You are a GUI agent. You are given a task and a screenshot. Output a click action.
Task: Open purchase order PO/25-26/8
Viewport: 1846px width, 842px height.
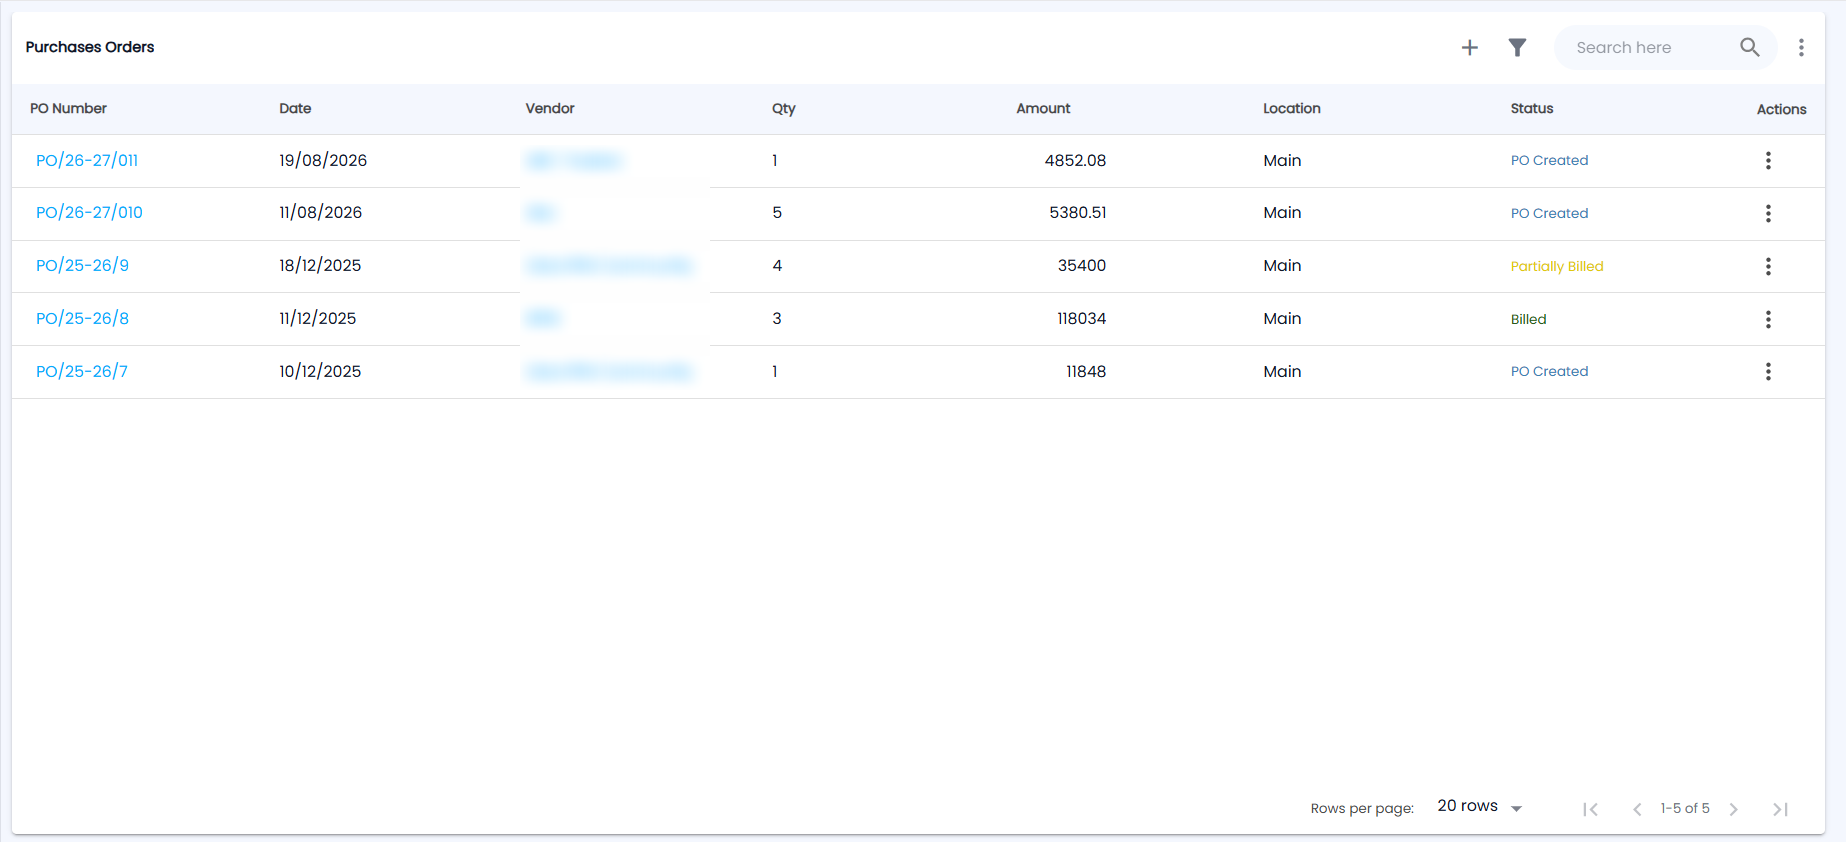(x=82, y=318)
